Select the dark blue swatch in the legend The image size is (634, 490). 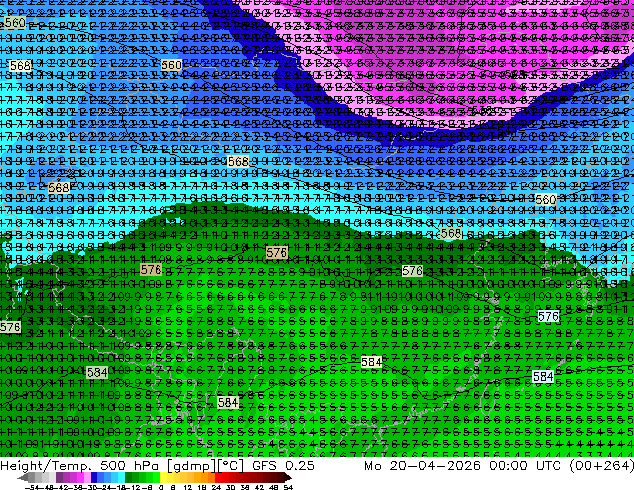(94, 477)
